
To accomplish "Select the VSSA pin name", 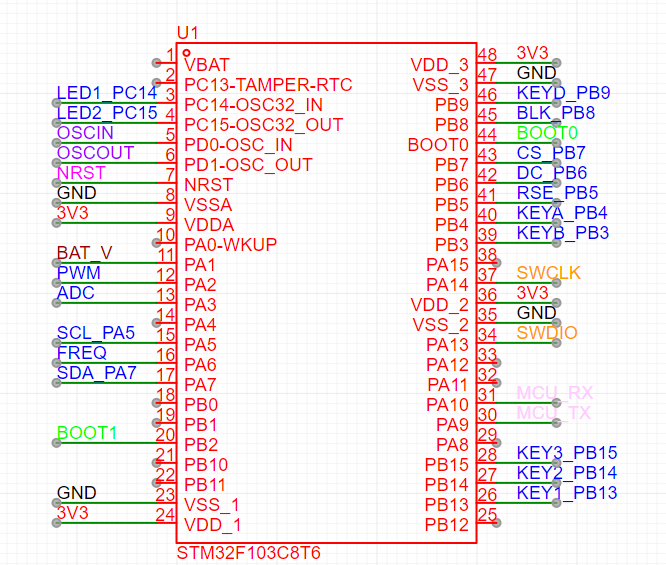I will click(208, 205).
